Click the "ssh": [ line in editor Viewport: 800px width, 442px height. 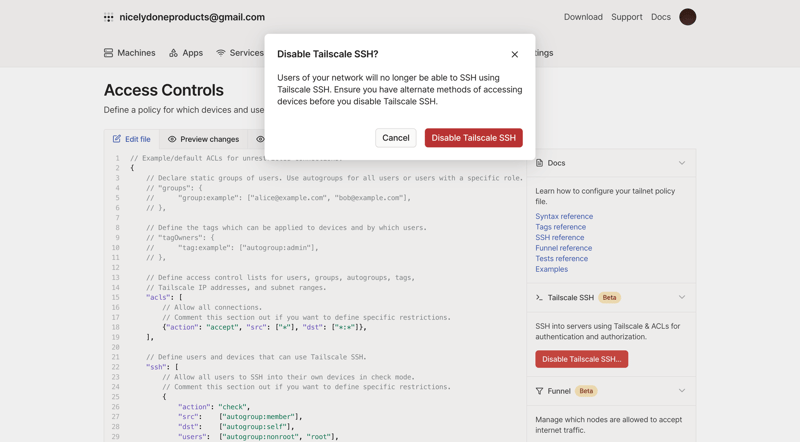tap(162, 367)
